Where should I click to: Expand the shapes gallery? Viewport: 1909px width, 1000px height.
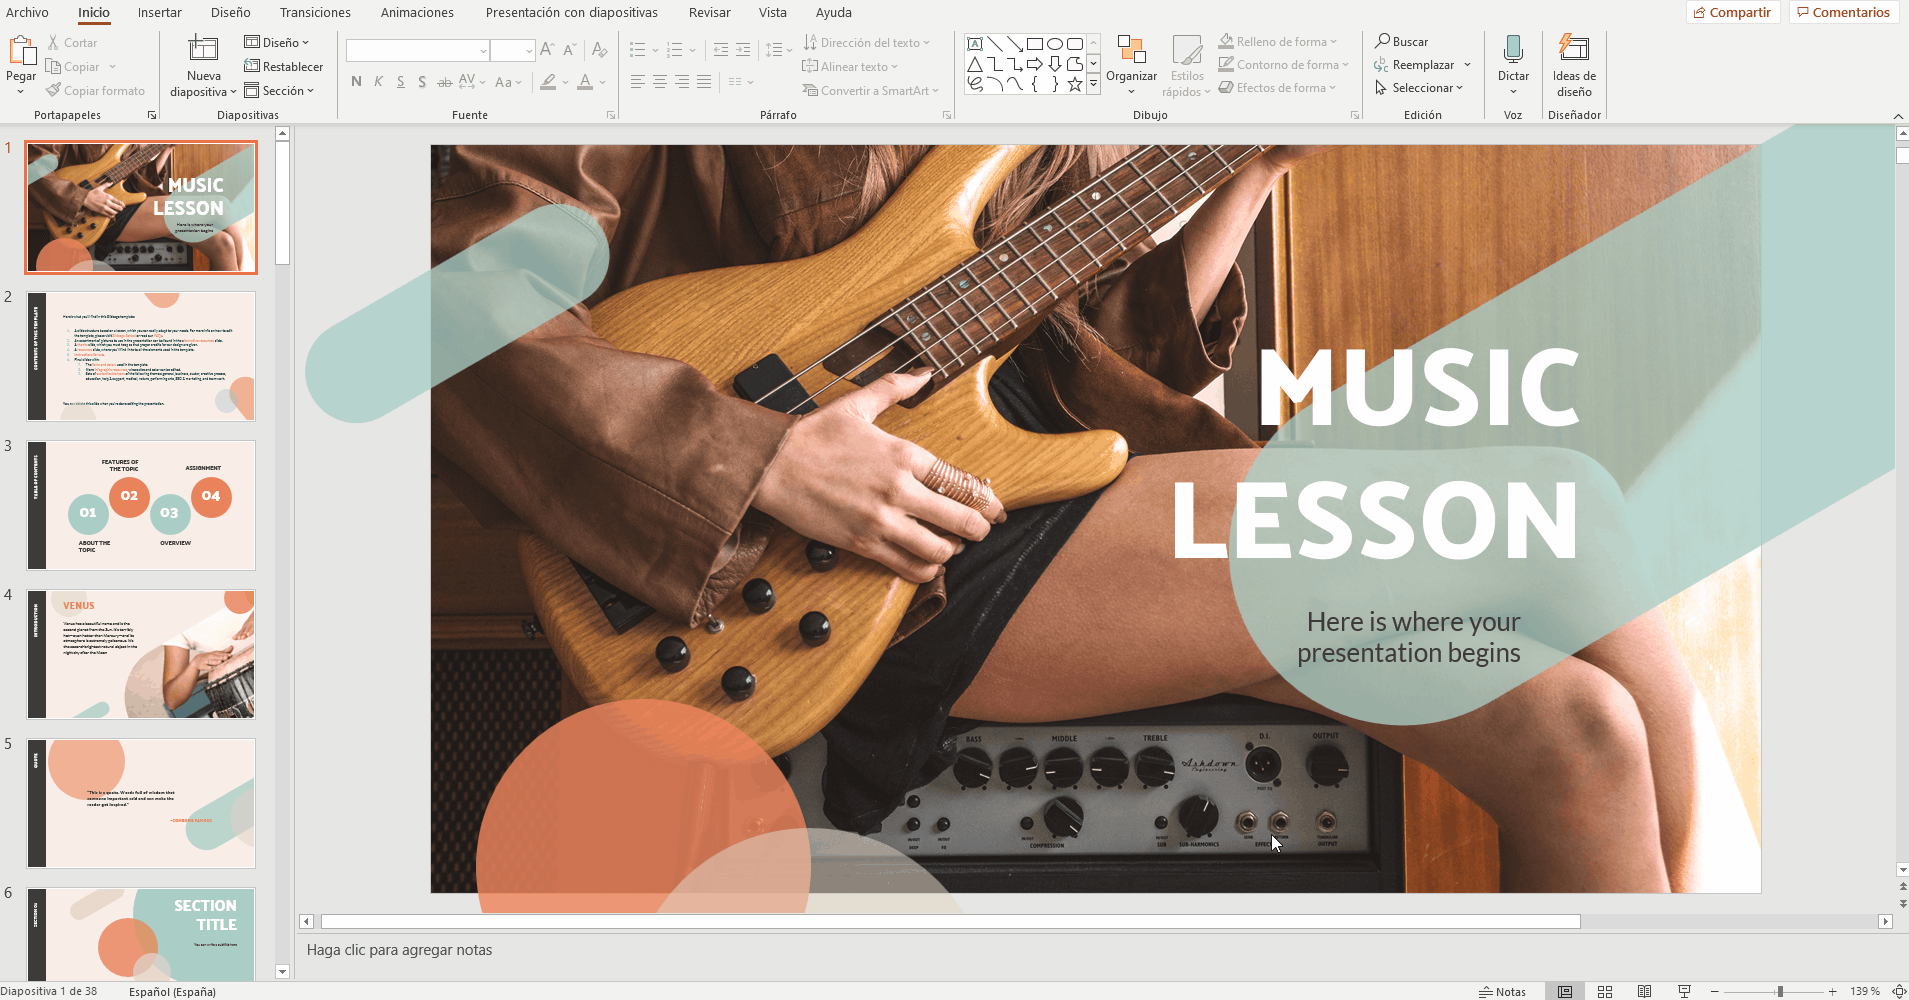[x=1094, y=85]
